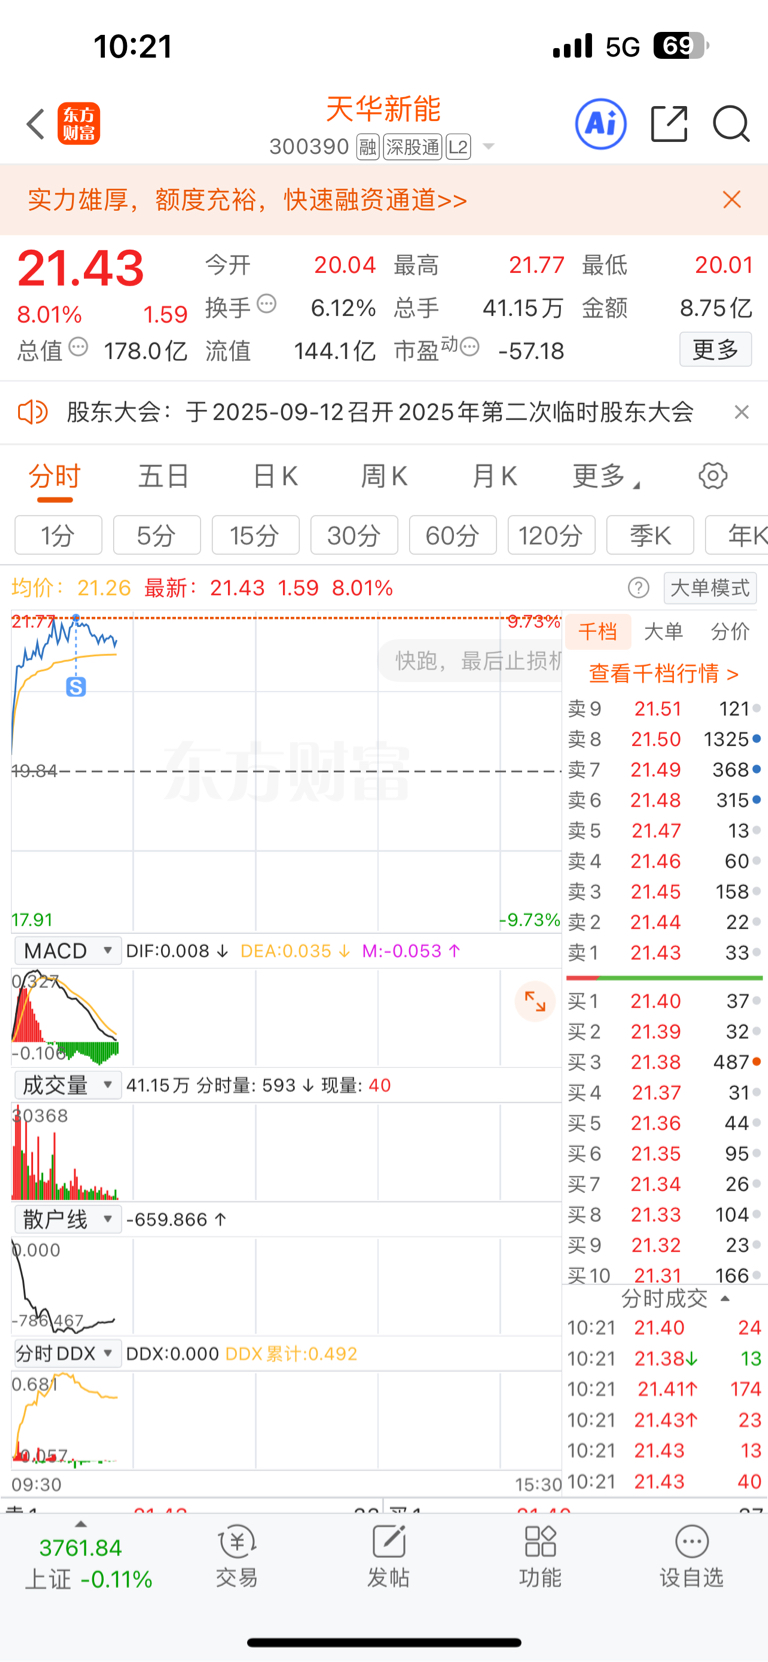Toggle the 大单模式 button
768x1662 pixels.
coord(709,588)
